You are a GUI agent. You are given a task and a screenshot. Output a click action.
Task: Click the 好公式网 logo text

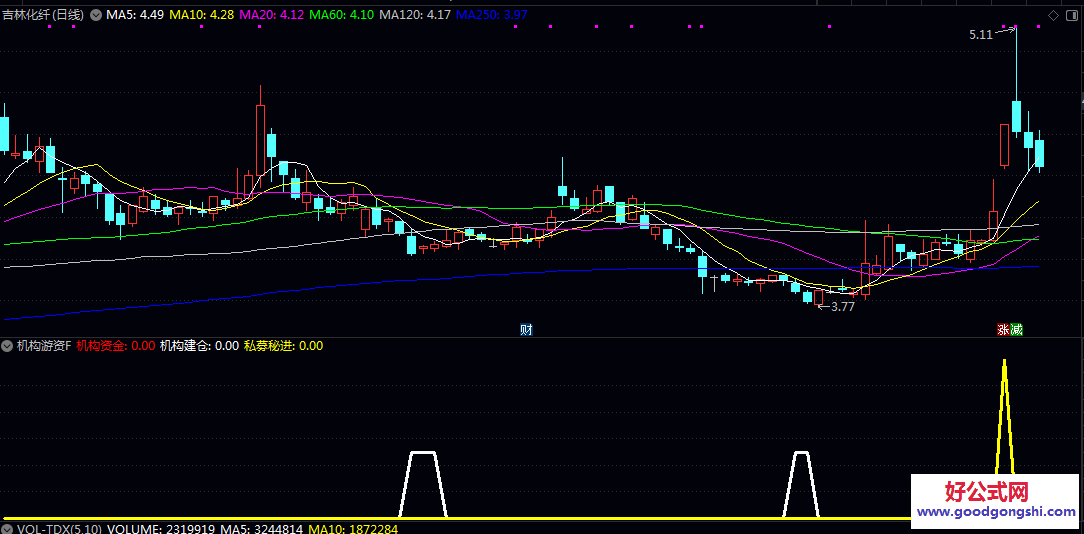[x=986, y=491]
